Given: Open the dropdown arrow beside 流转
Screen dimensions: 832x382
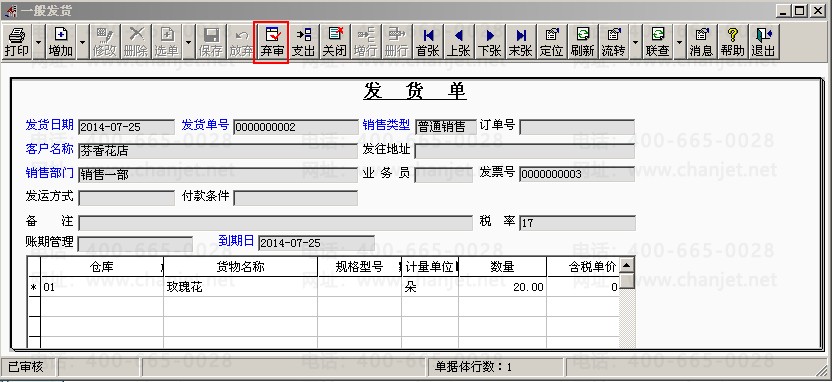Looking at the screenshot, I should point(636,41).
